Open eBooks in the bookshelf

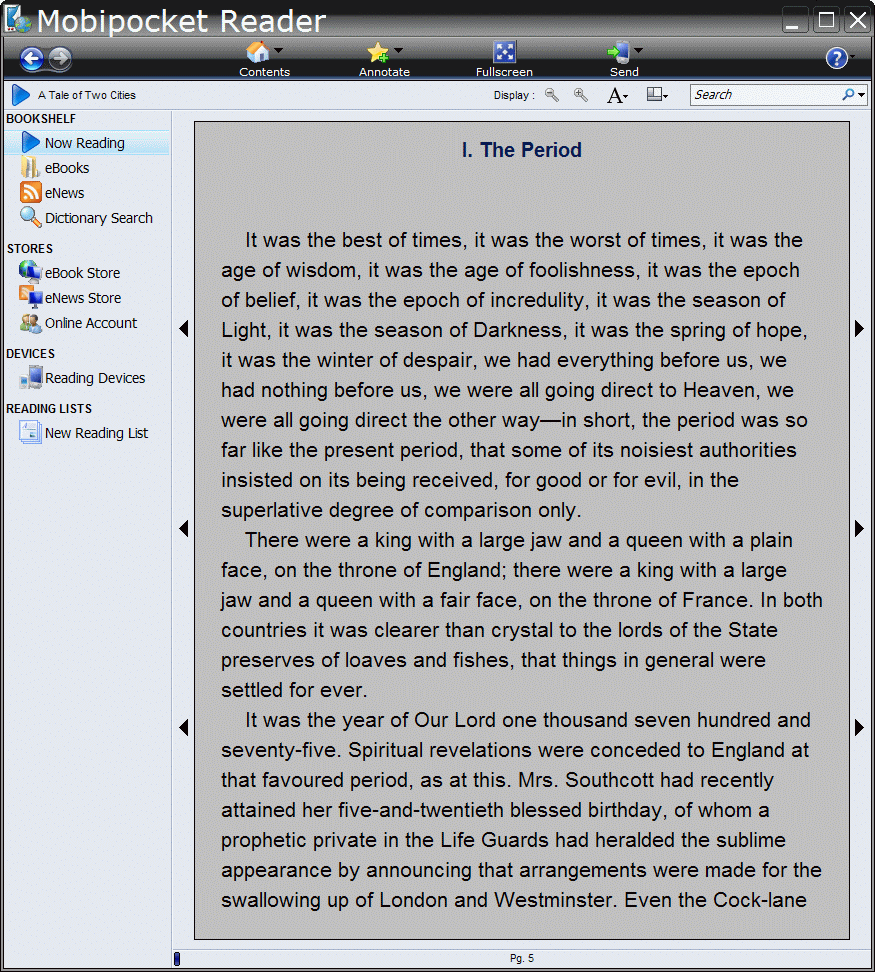point(67,168)
